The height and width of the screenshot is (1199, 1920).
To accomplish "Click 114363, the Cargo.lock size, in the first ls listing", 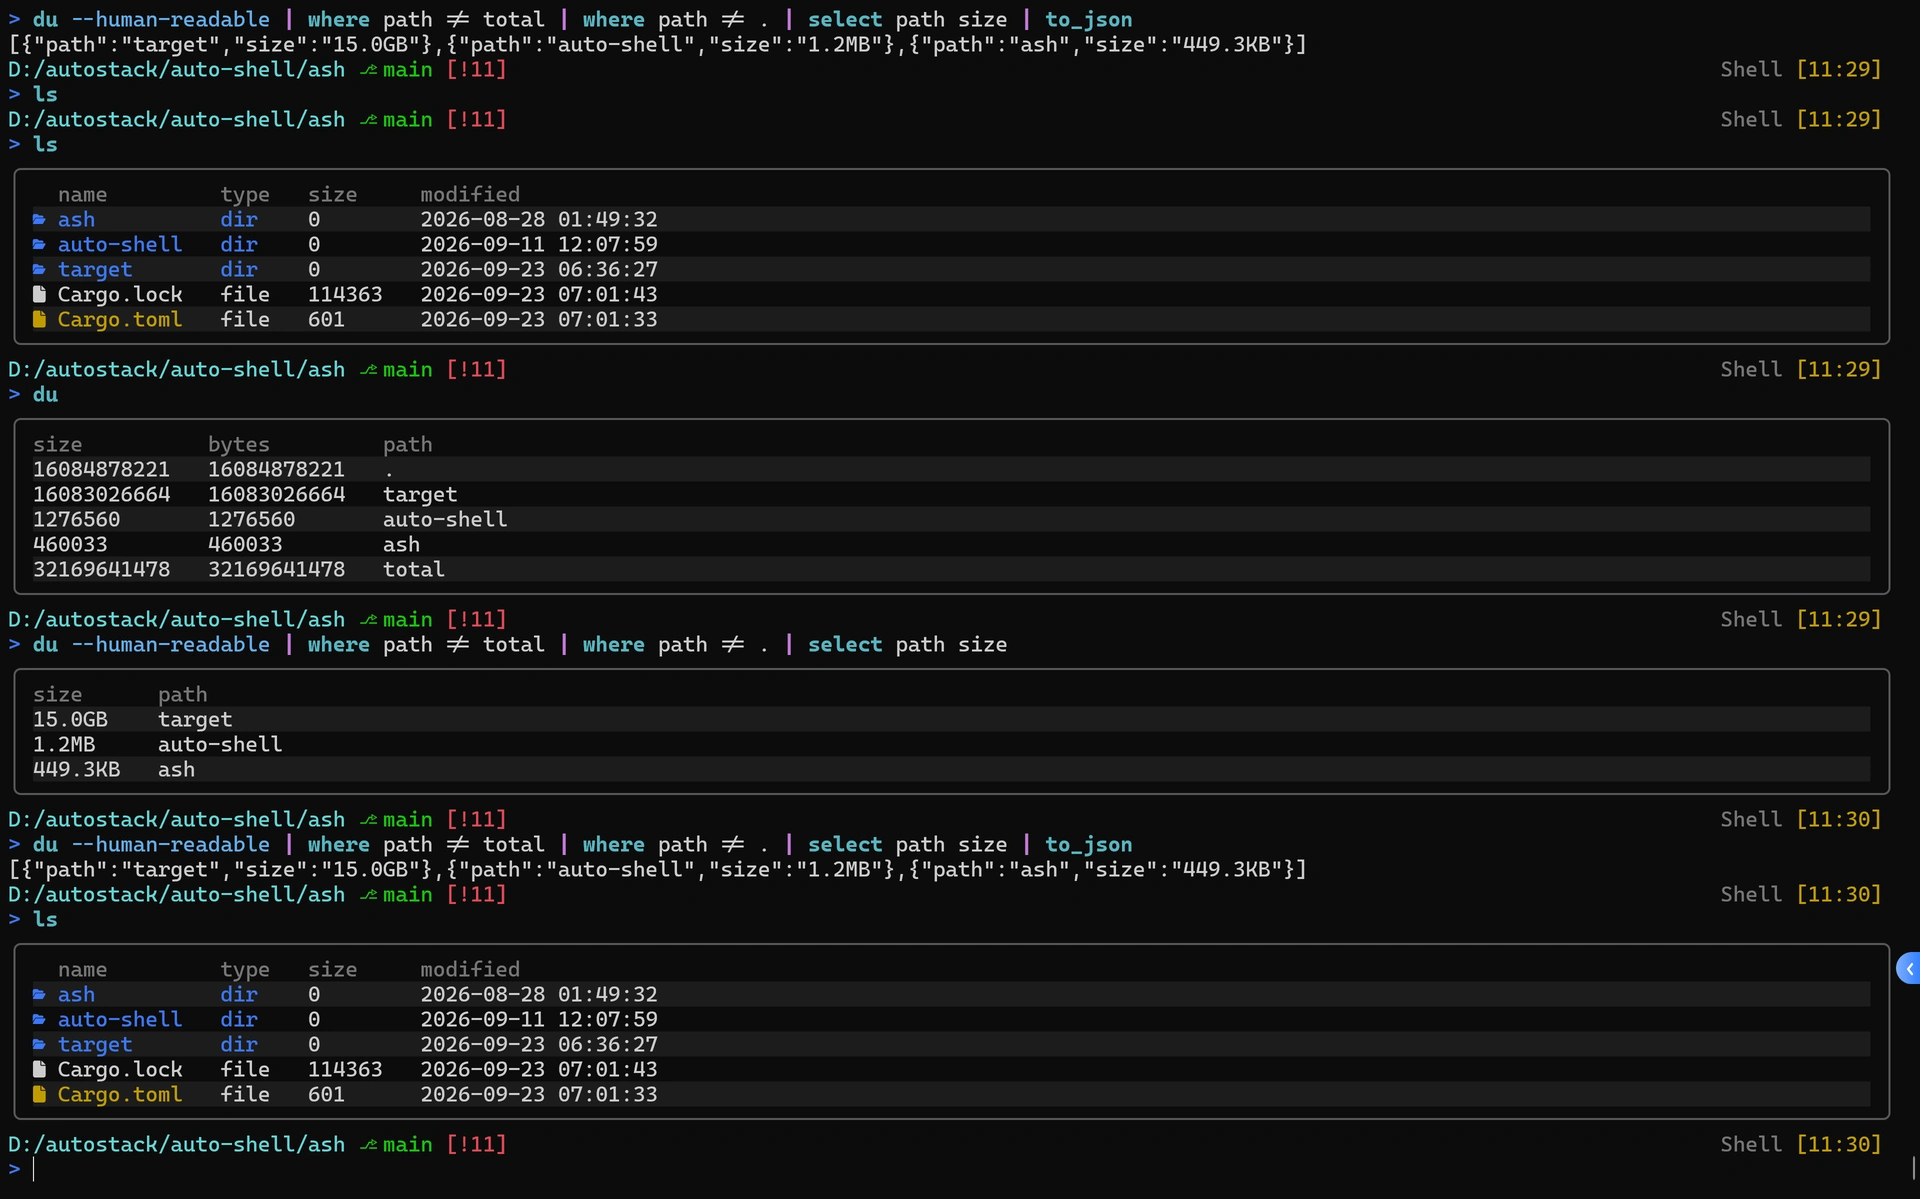I will click(345, 294).
